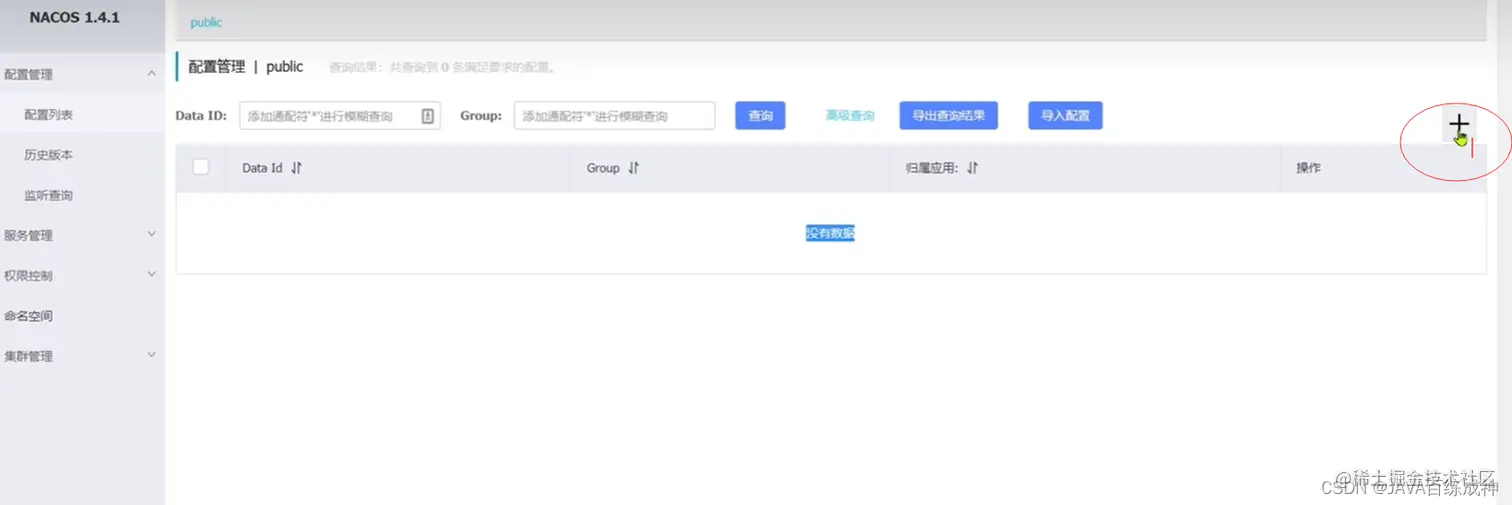
Task: Focus the Data ID input field
Action: pos(340,116)
